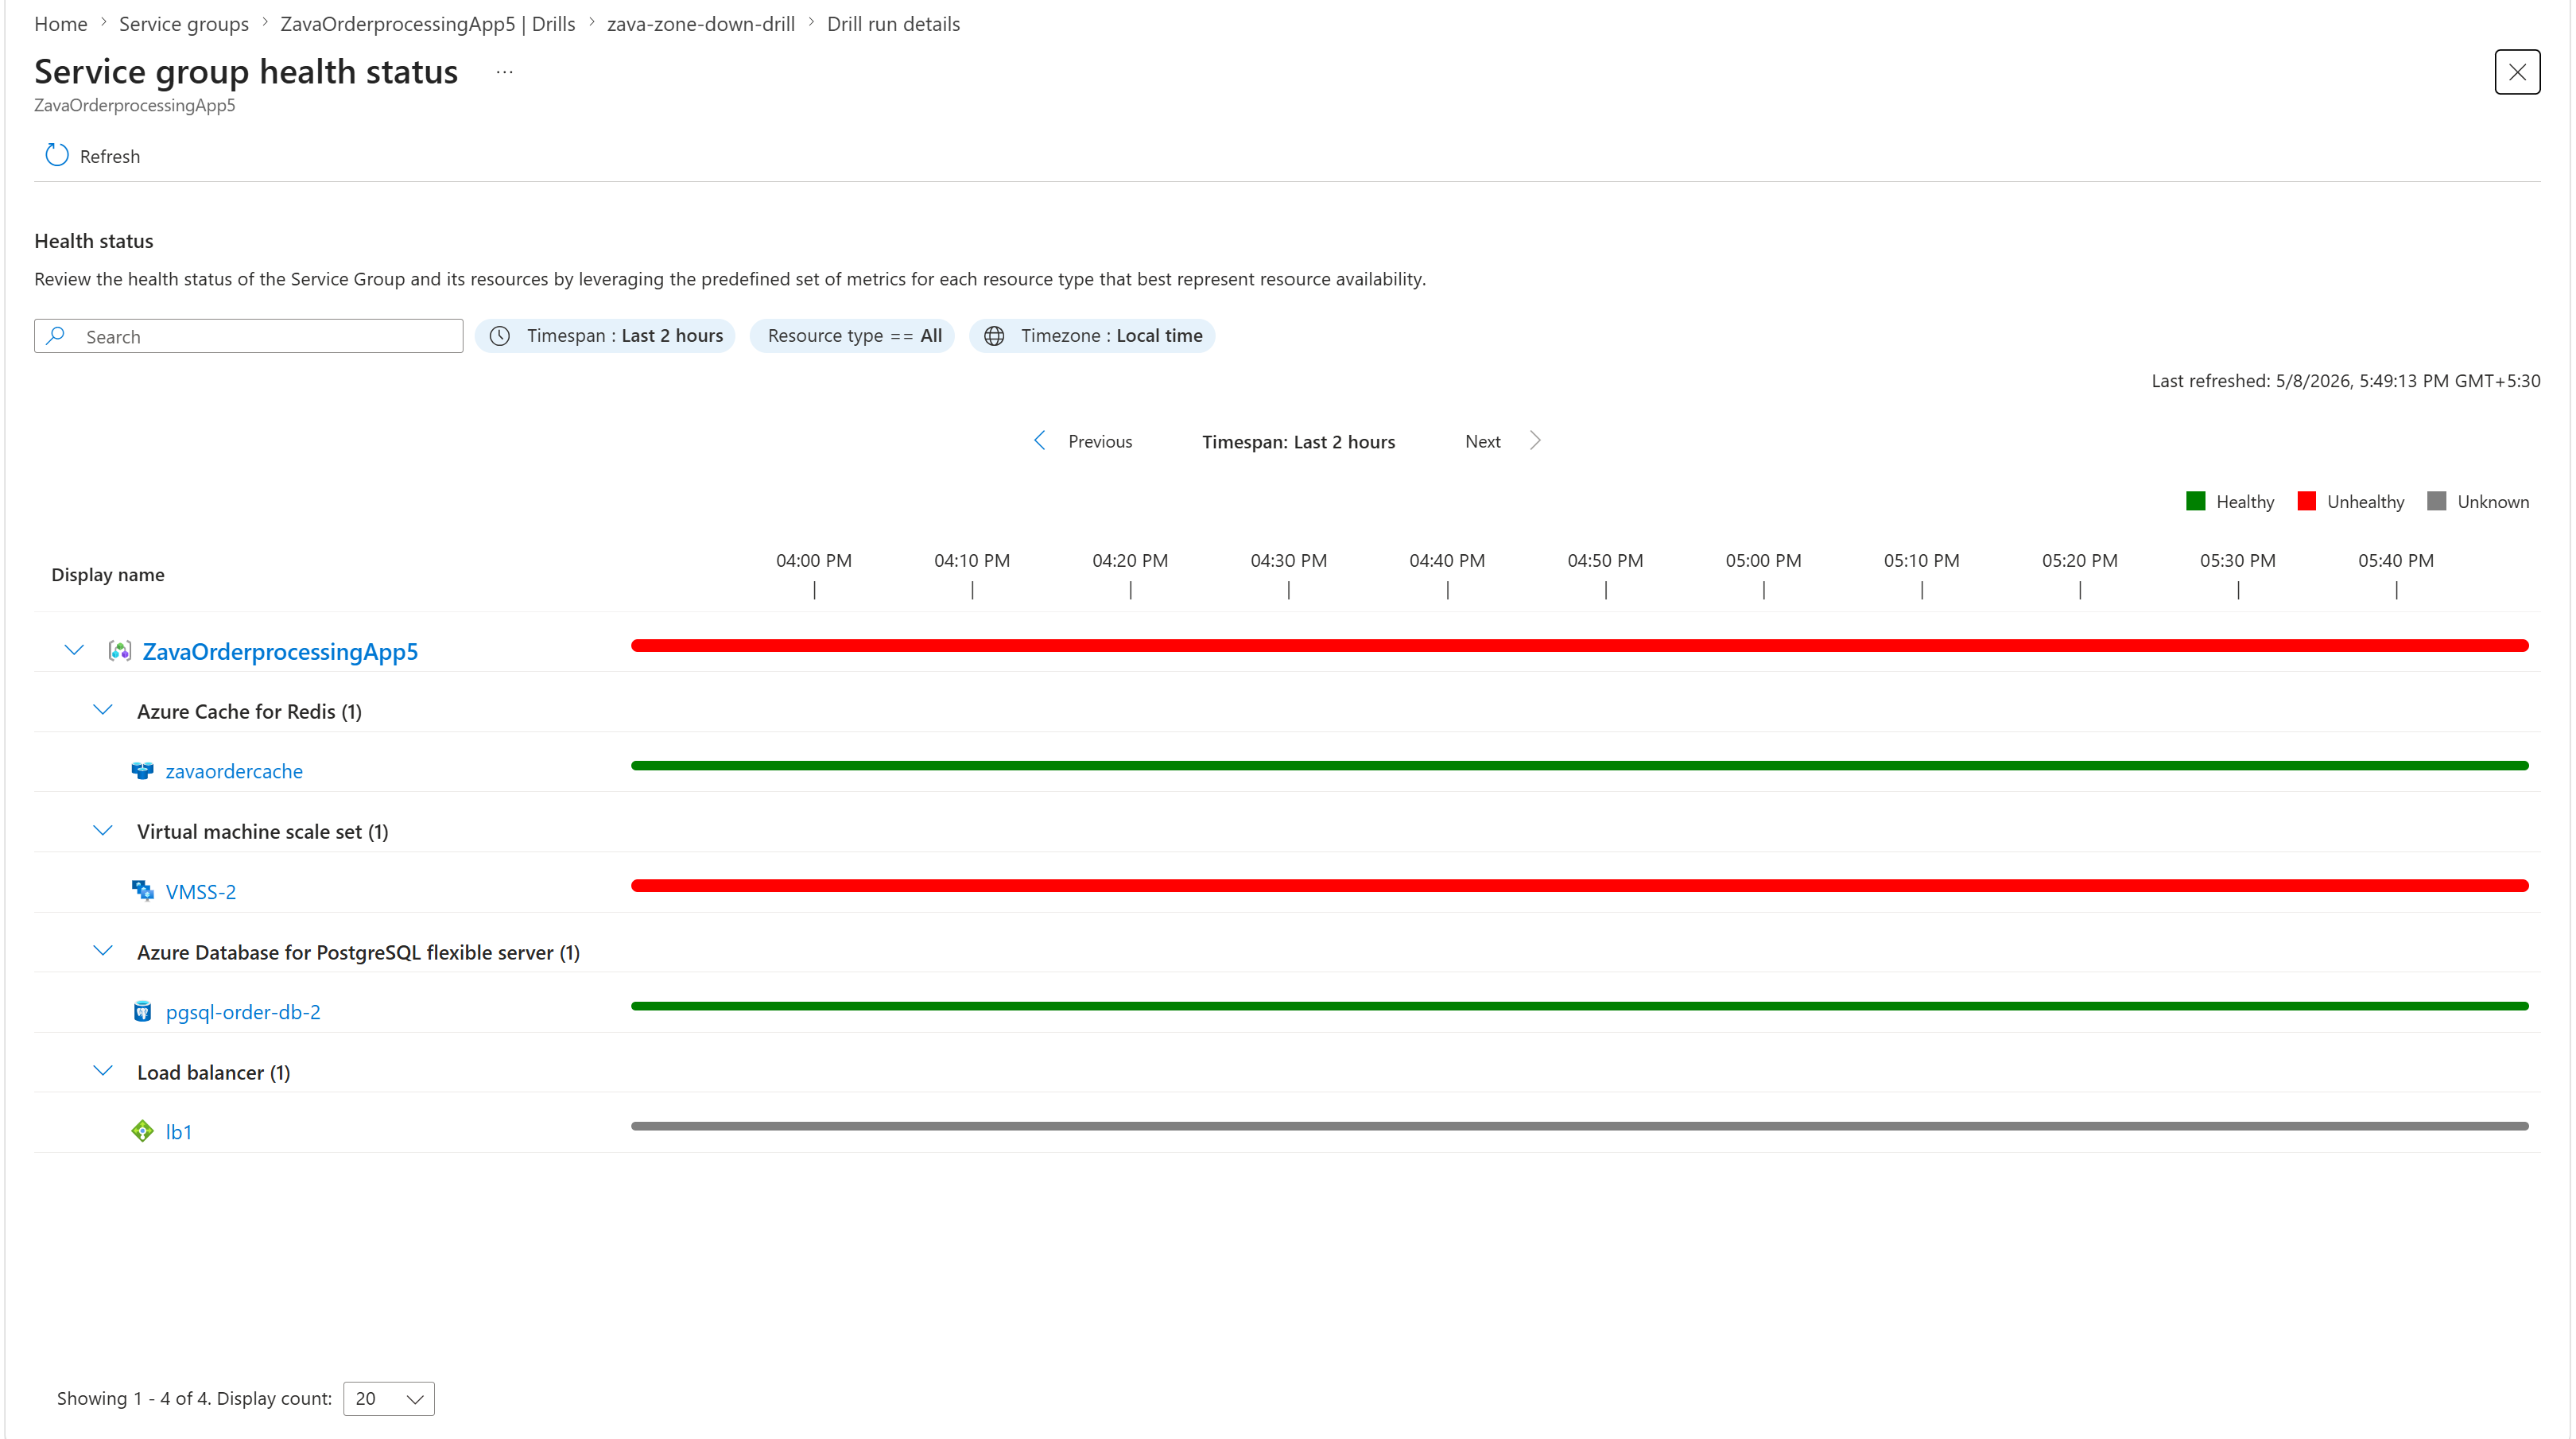This screenshot has height=1439, width=2576.
Task: Click the Previous button label
Action: tap(1100, 442)
